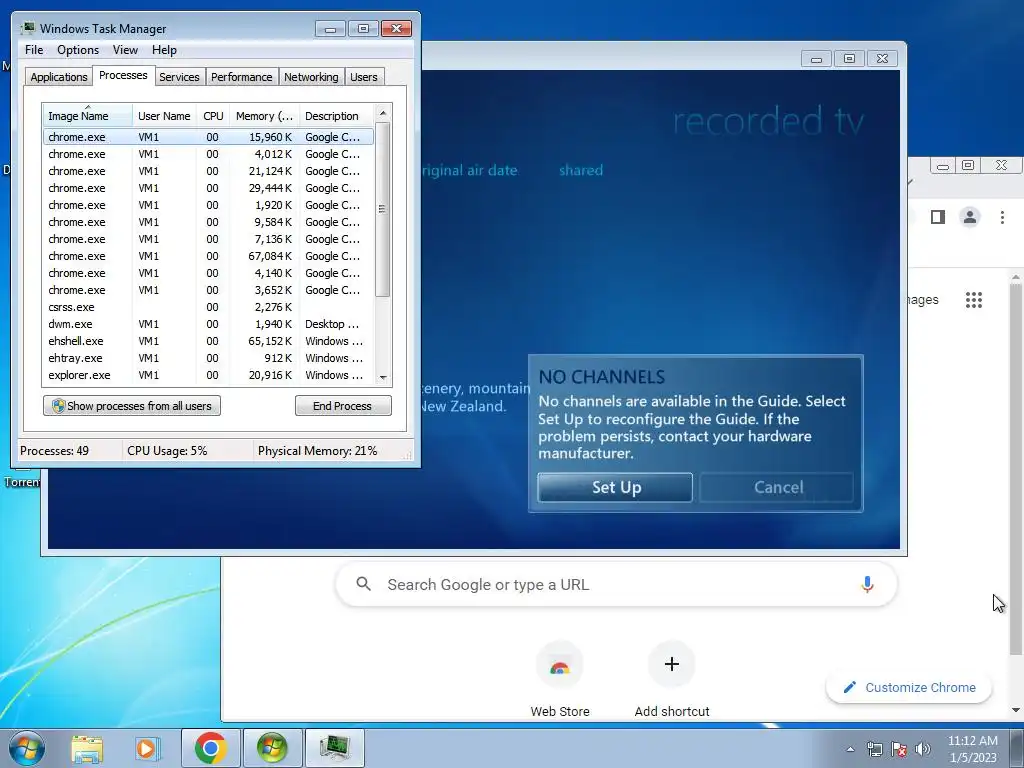Maximize the Media Center window
This screenshot has width=1024, height=768.
click(849, 59)
